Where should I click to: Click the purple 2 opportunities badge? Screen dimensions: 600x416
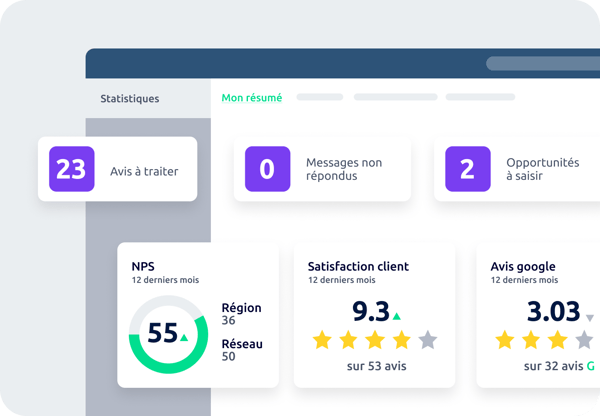click(x=467, y=169)
